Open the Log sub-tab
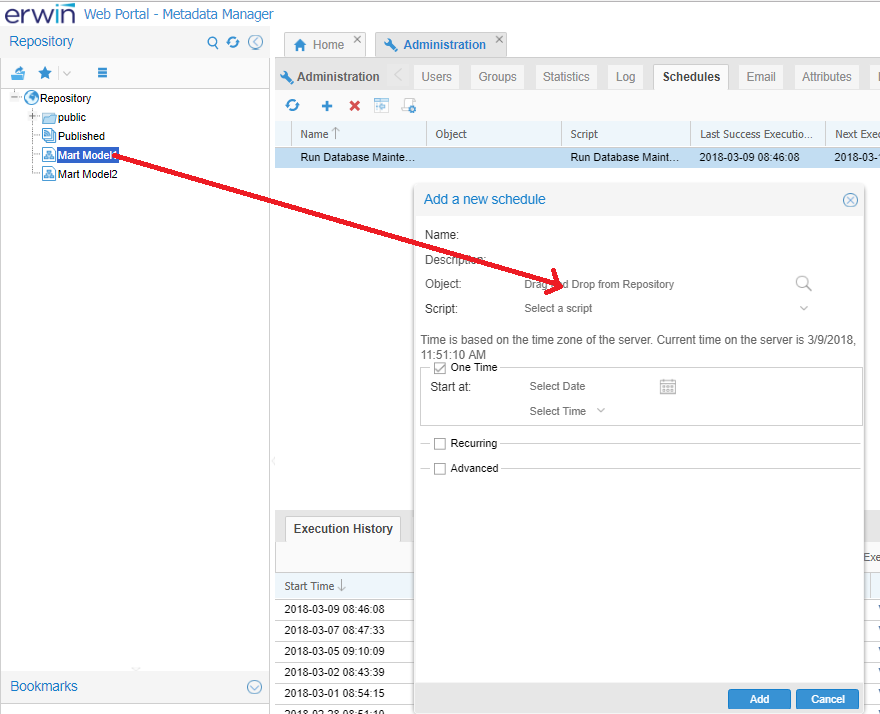Image resolution: width=880 pixels, height=714 pixels. [625, 77]
